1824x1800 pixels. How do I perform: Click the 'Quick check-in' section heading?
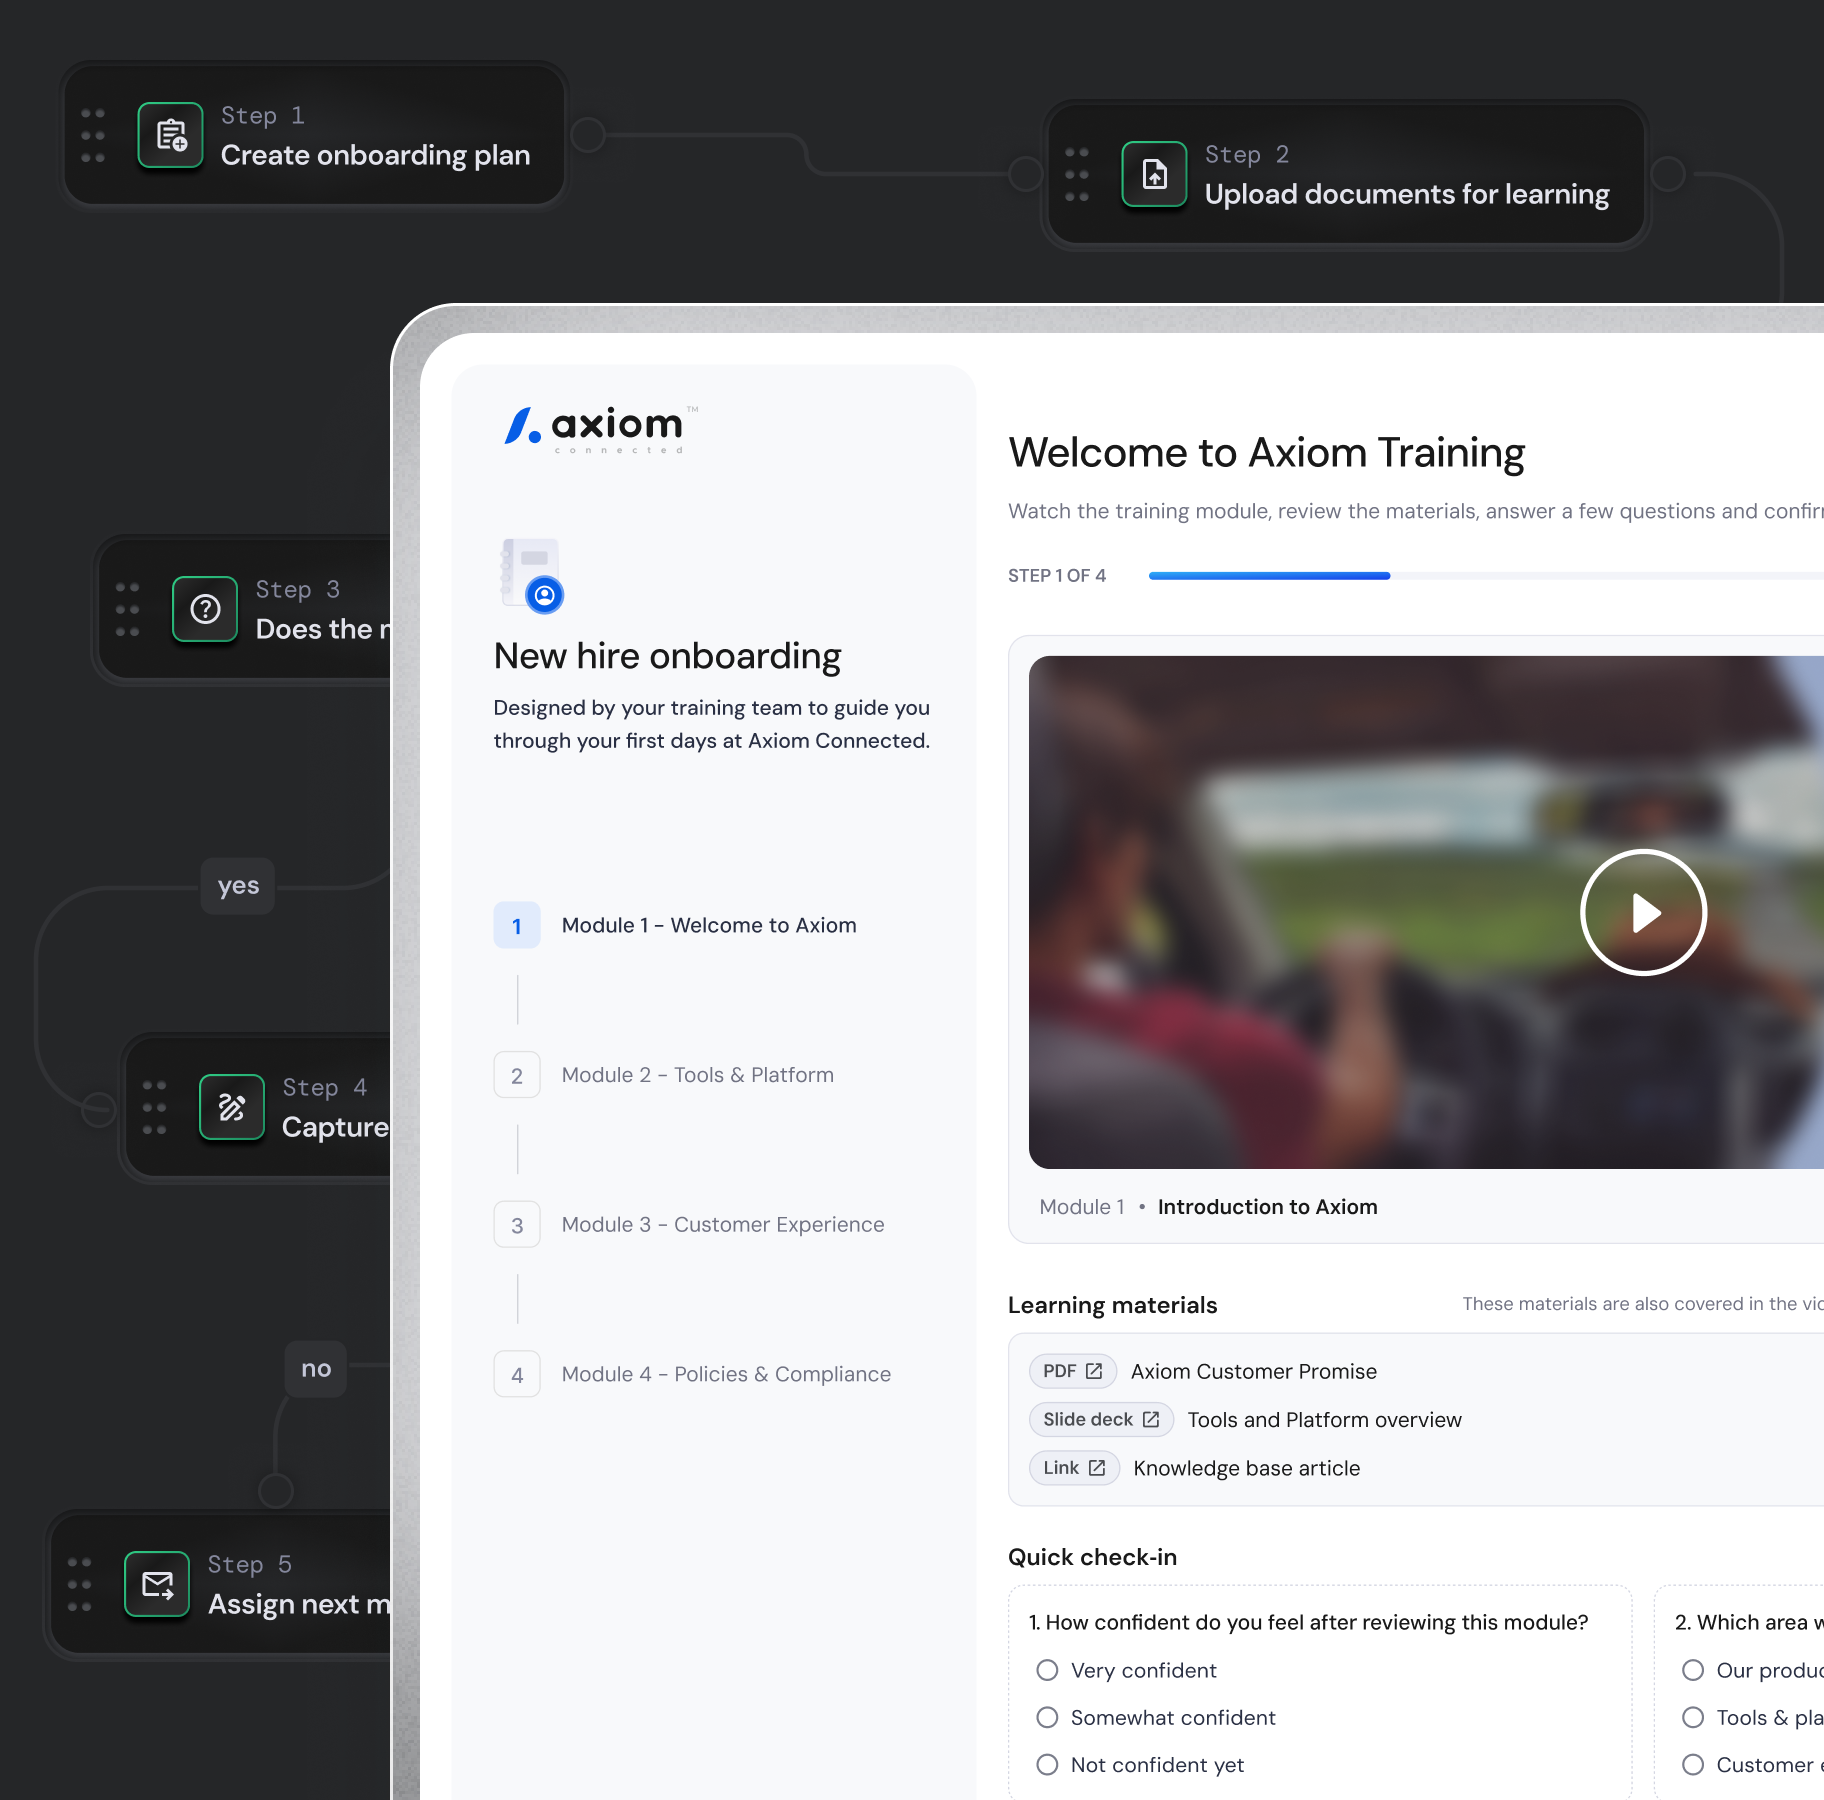(1092, 1556)
